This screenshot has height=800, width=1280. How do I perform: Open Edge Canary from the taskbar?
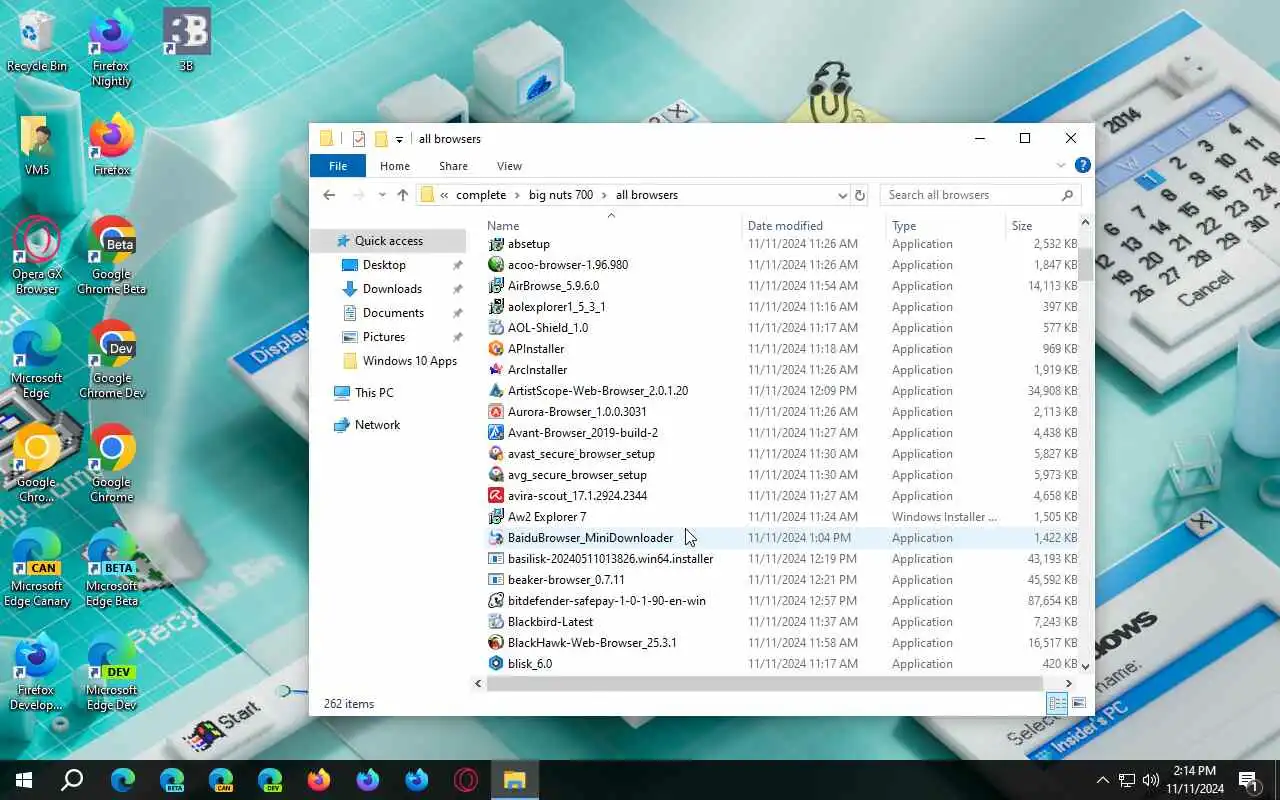pyautogui.click(x=221, y=780)
